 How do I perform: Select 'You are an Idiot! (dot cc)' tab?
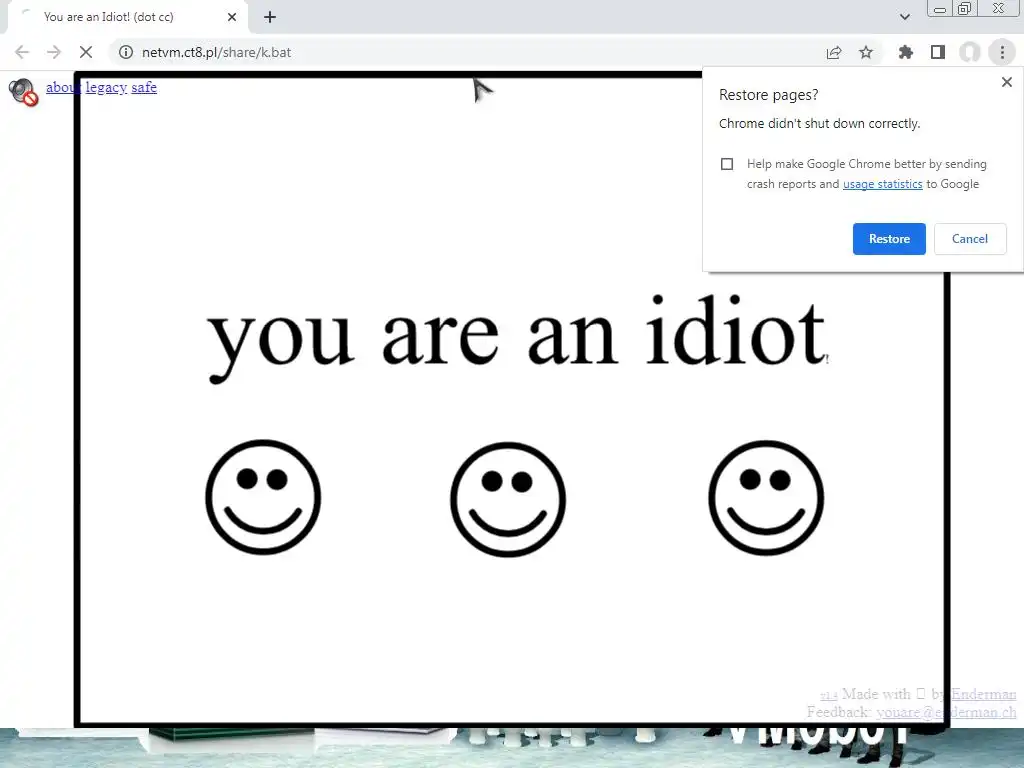click(128, 17)
